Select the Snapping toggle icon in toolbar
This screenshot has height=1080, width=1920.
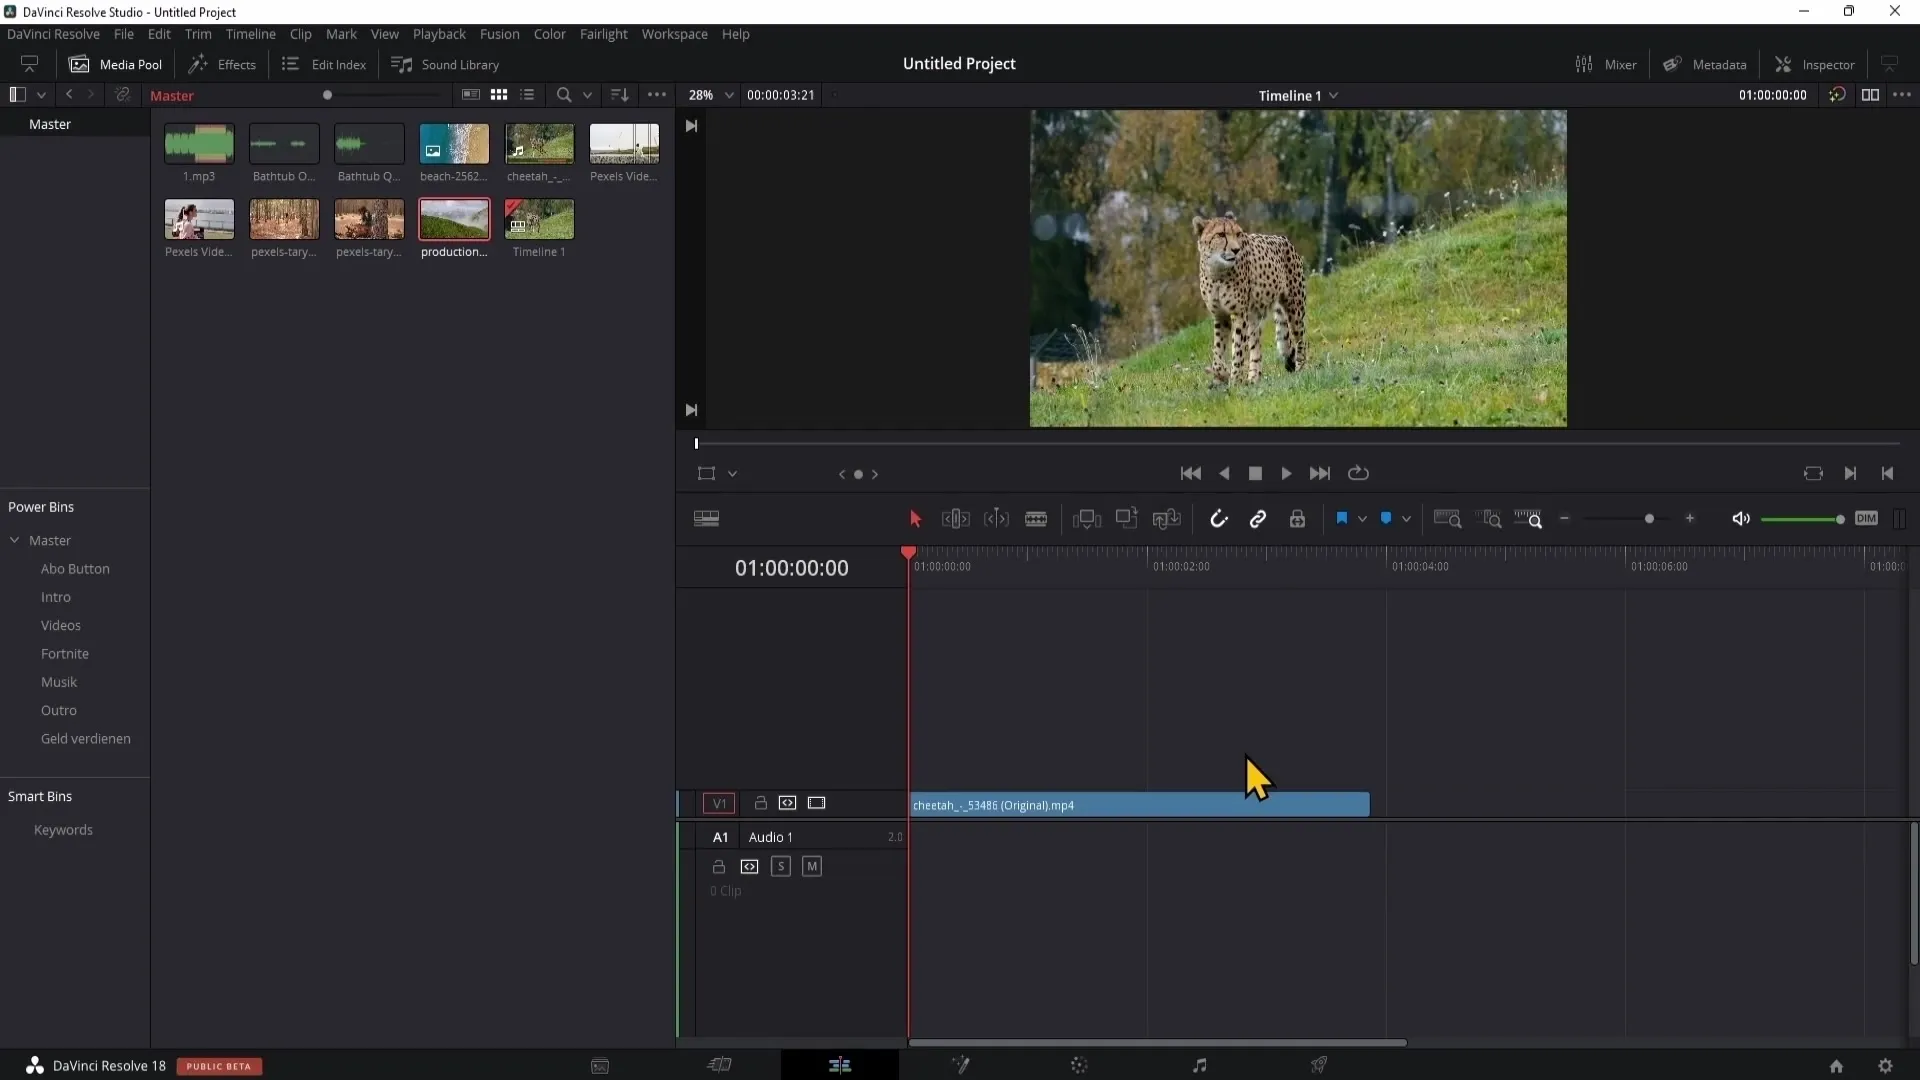(x=1216, y=518)
